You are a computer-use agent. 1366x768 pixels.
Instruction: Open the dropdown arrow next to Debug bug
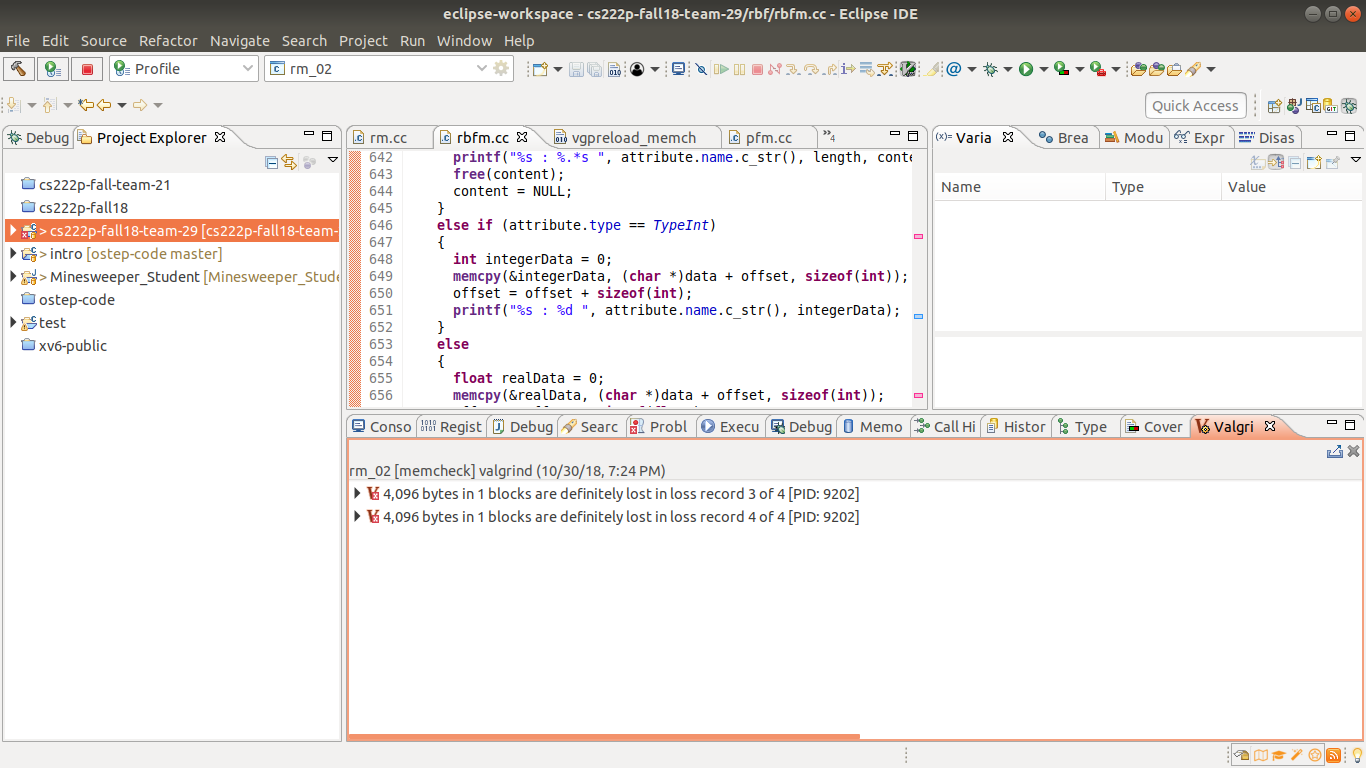point(1007,69)
